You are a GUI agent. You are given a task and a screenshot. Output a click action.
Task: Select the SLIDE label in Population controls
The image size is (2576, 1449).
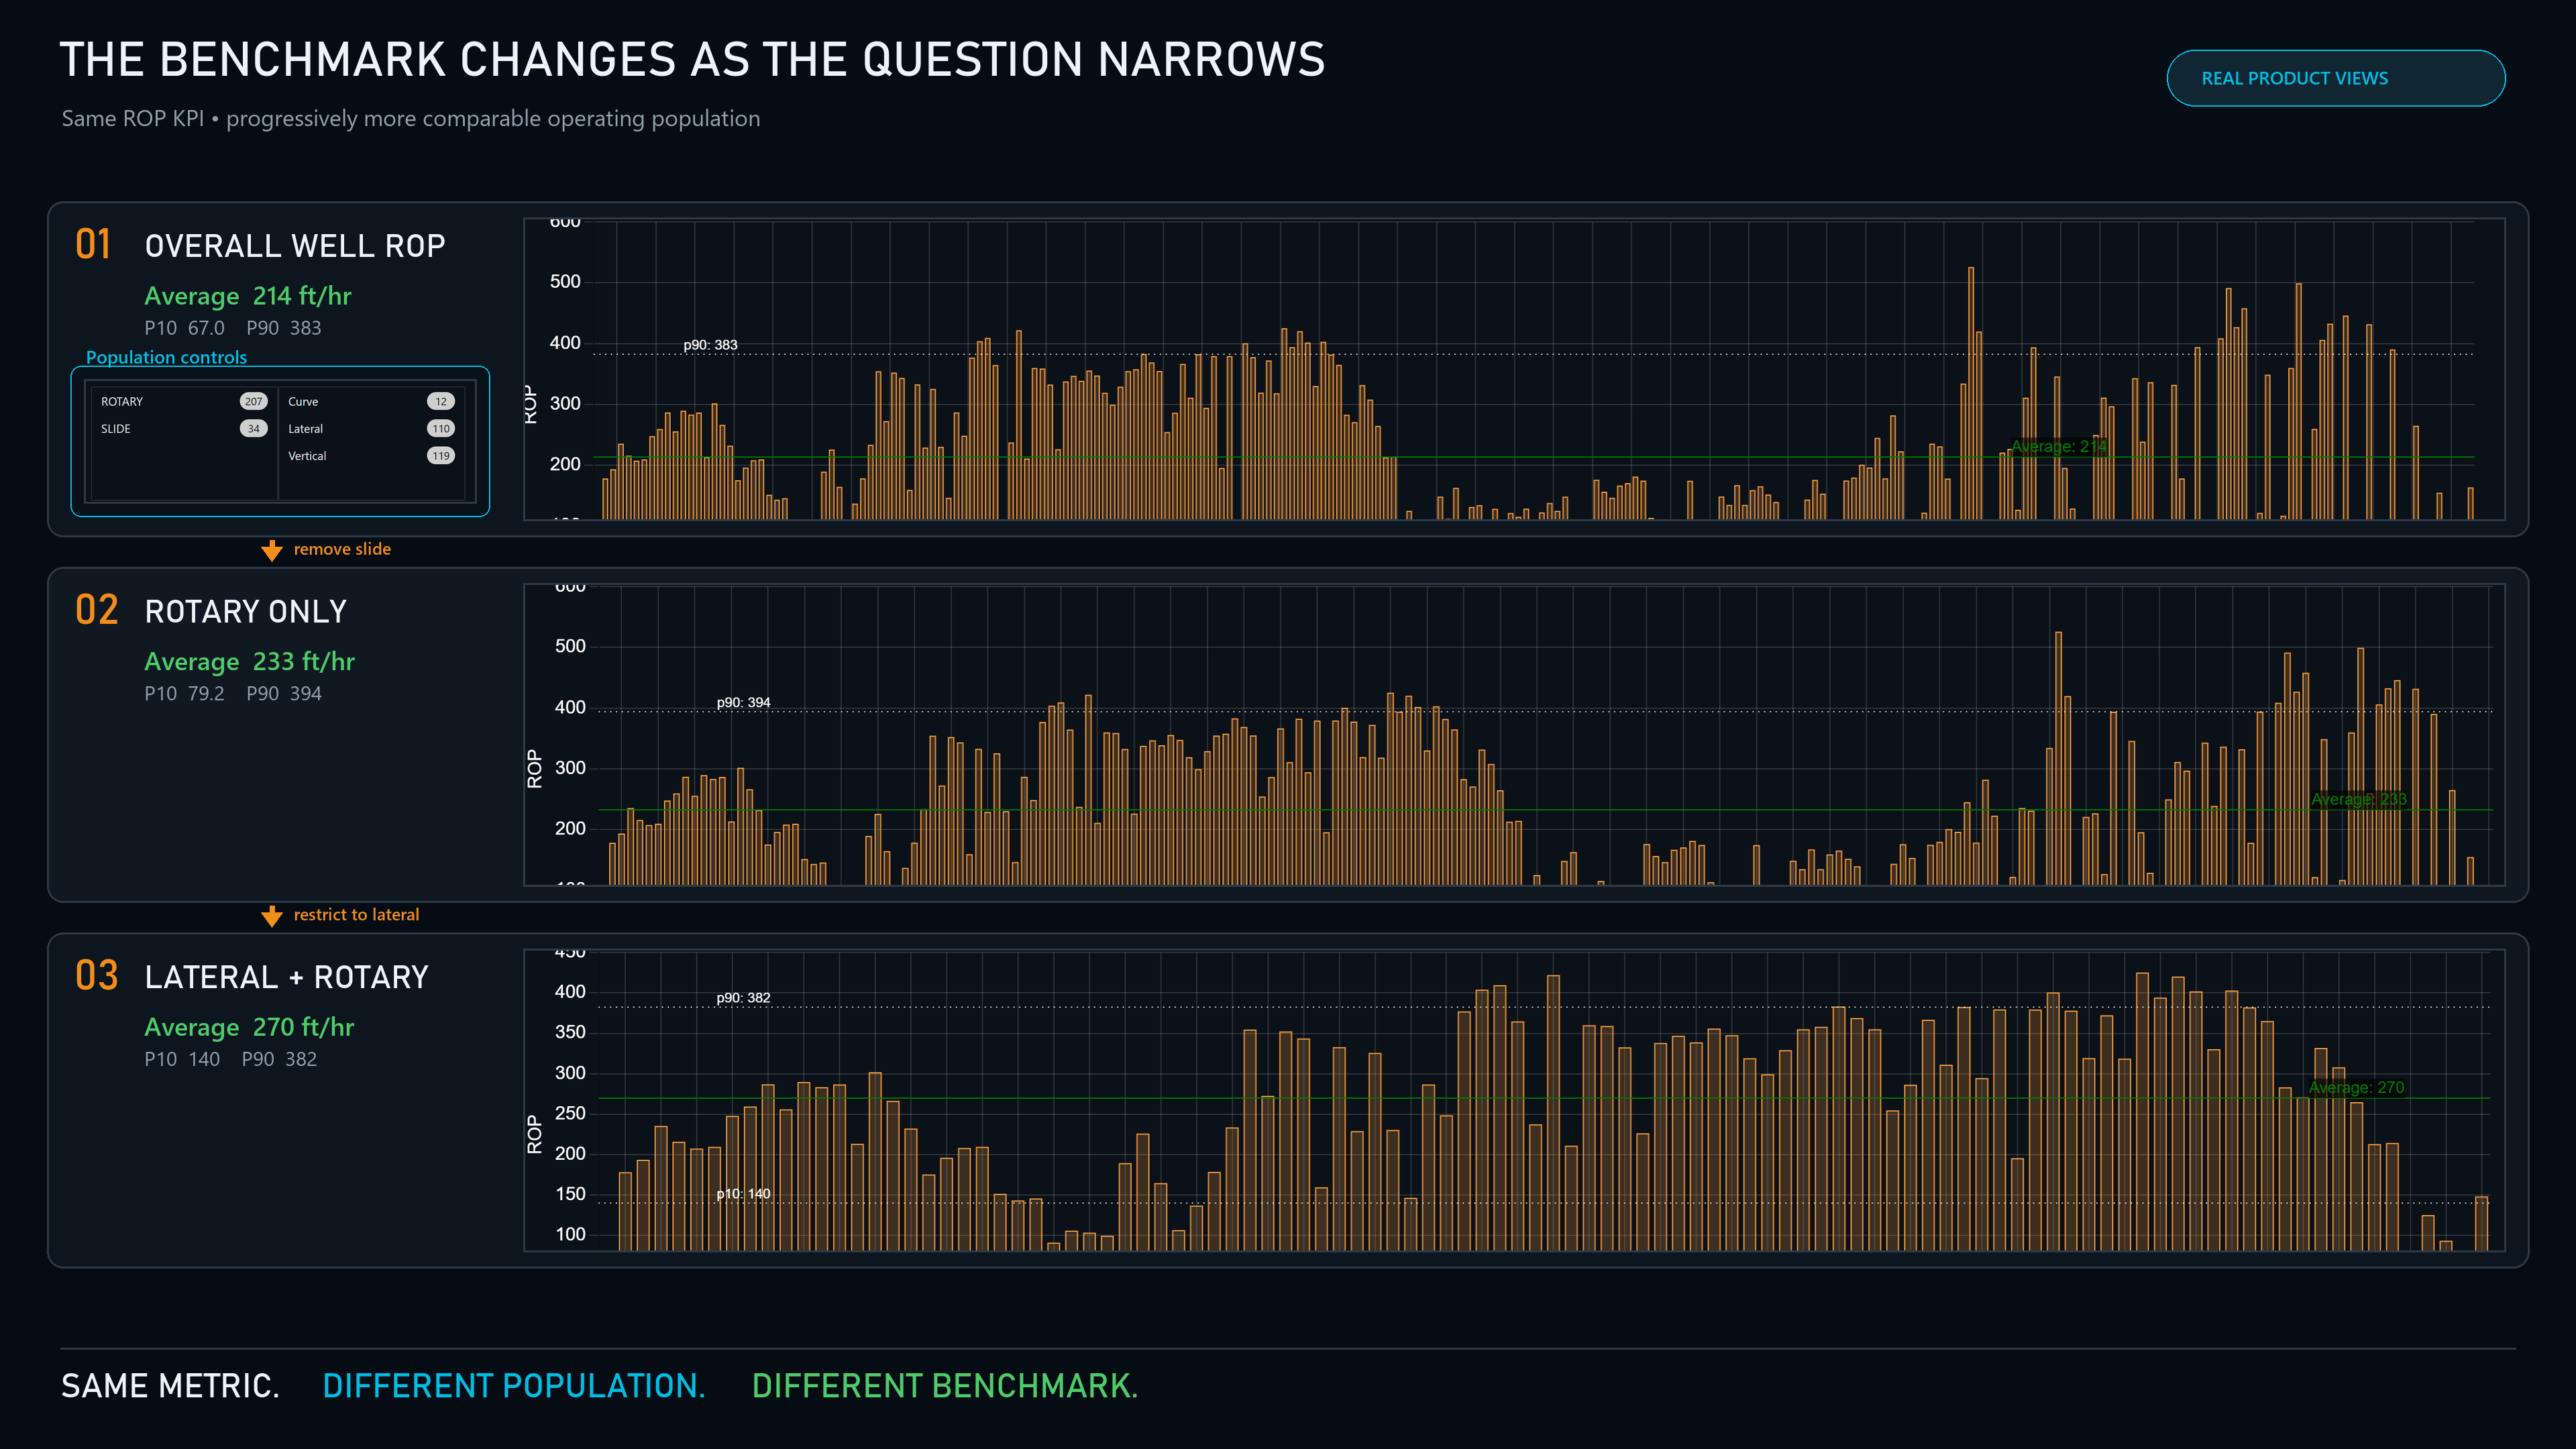(116, 429)
